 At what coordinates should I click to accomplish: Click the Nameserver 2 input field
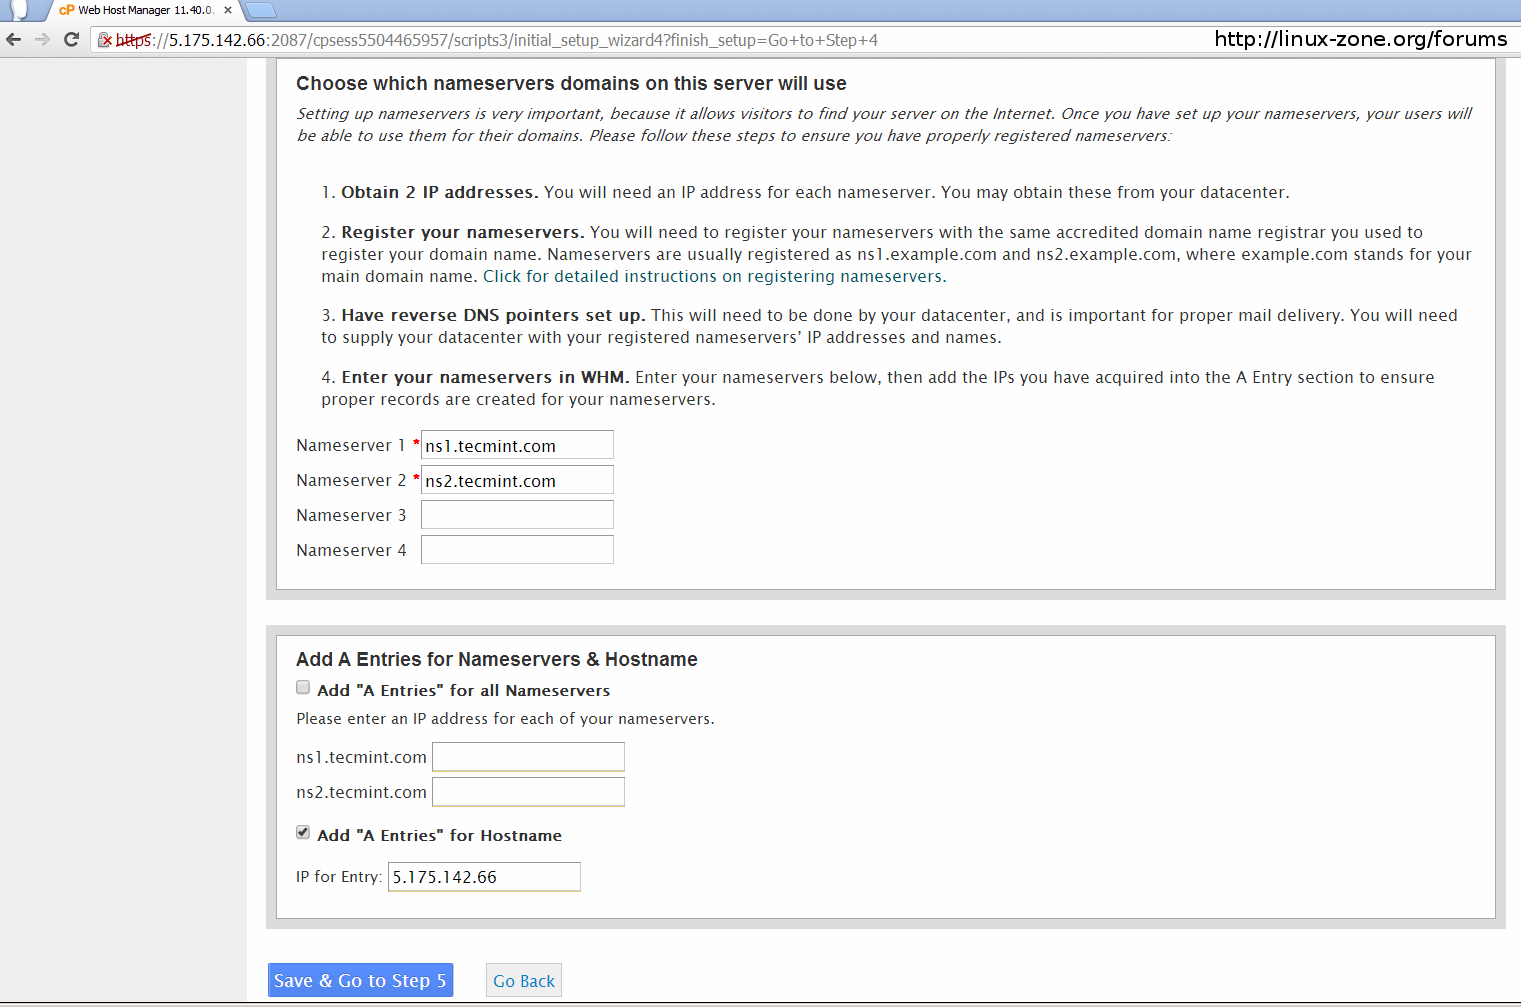517,480
